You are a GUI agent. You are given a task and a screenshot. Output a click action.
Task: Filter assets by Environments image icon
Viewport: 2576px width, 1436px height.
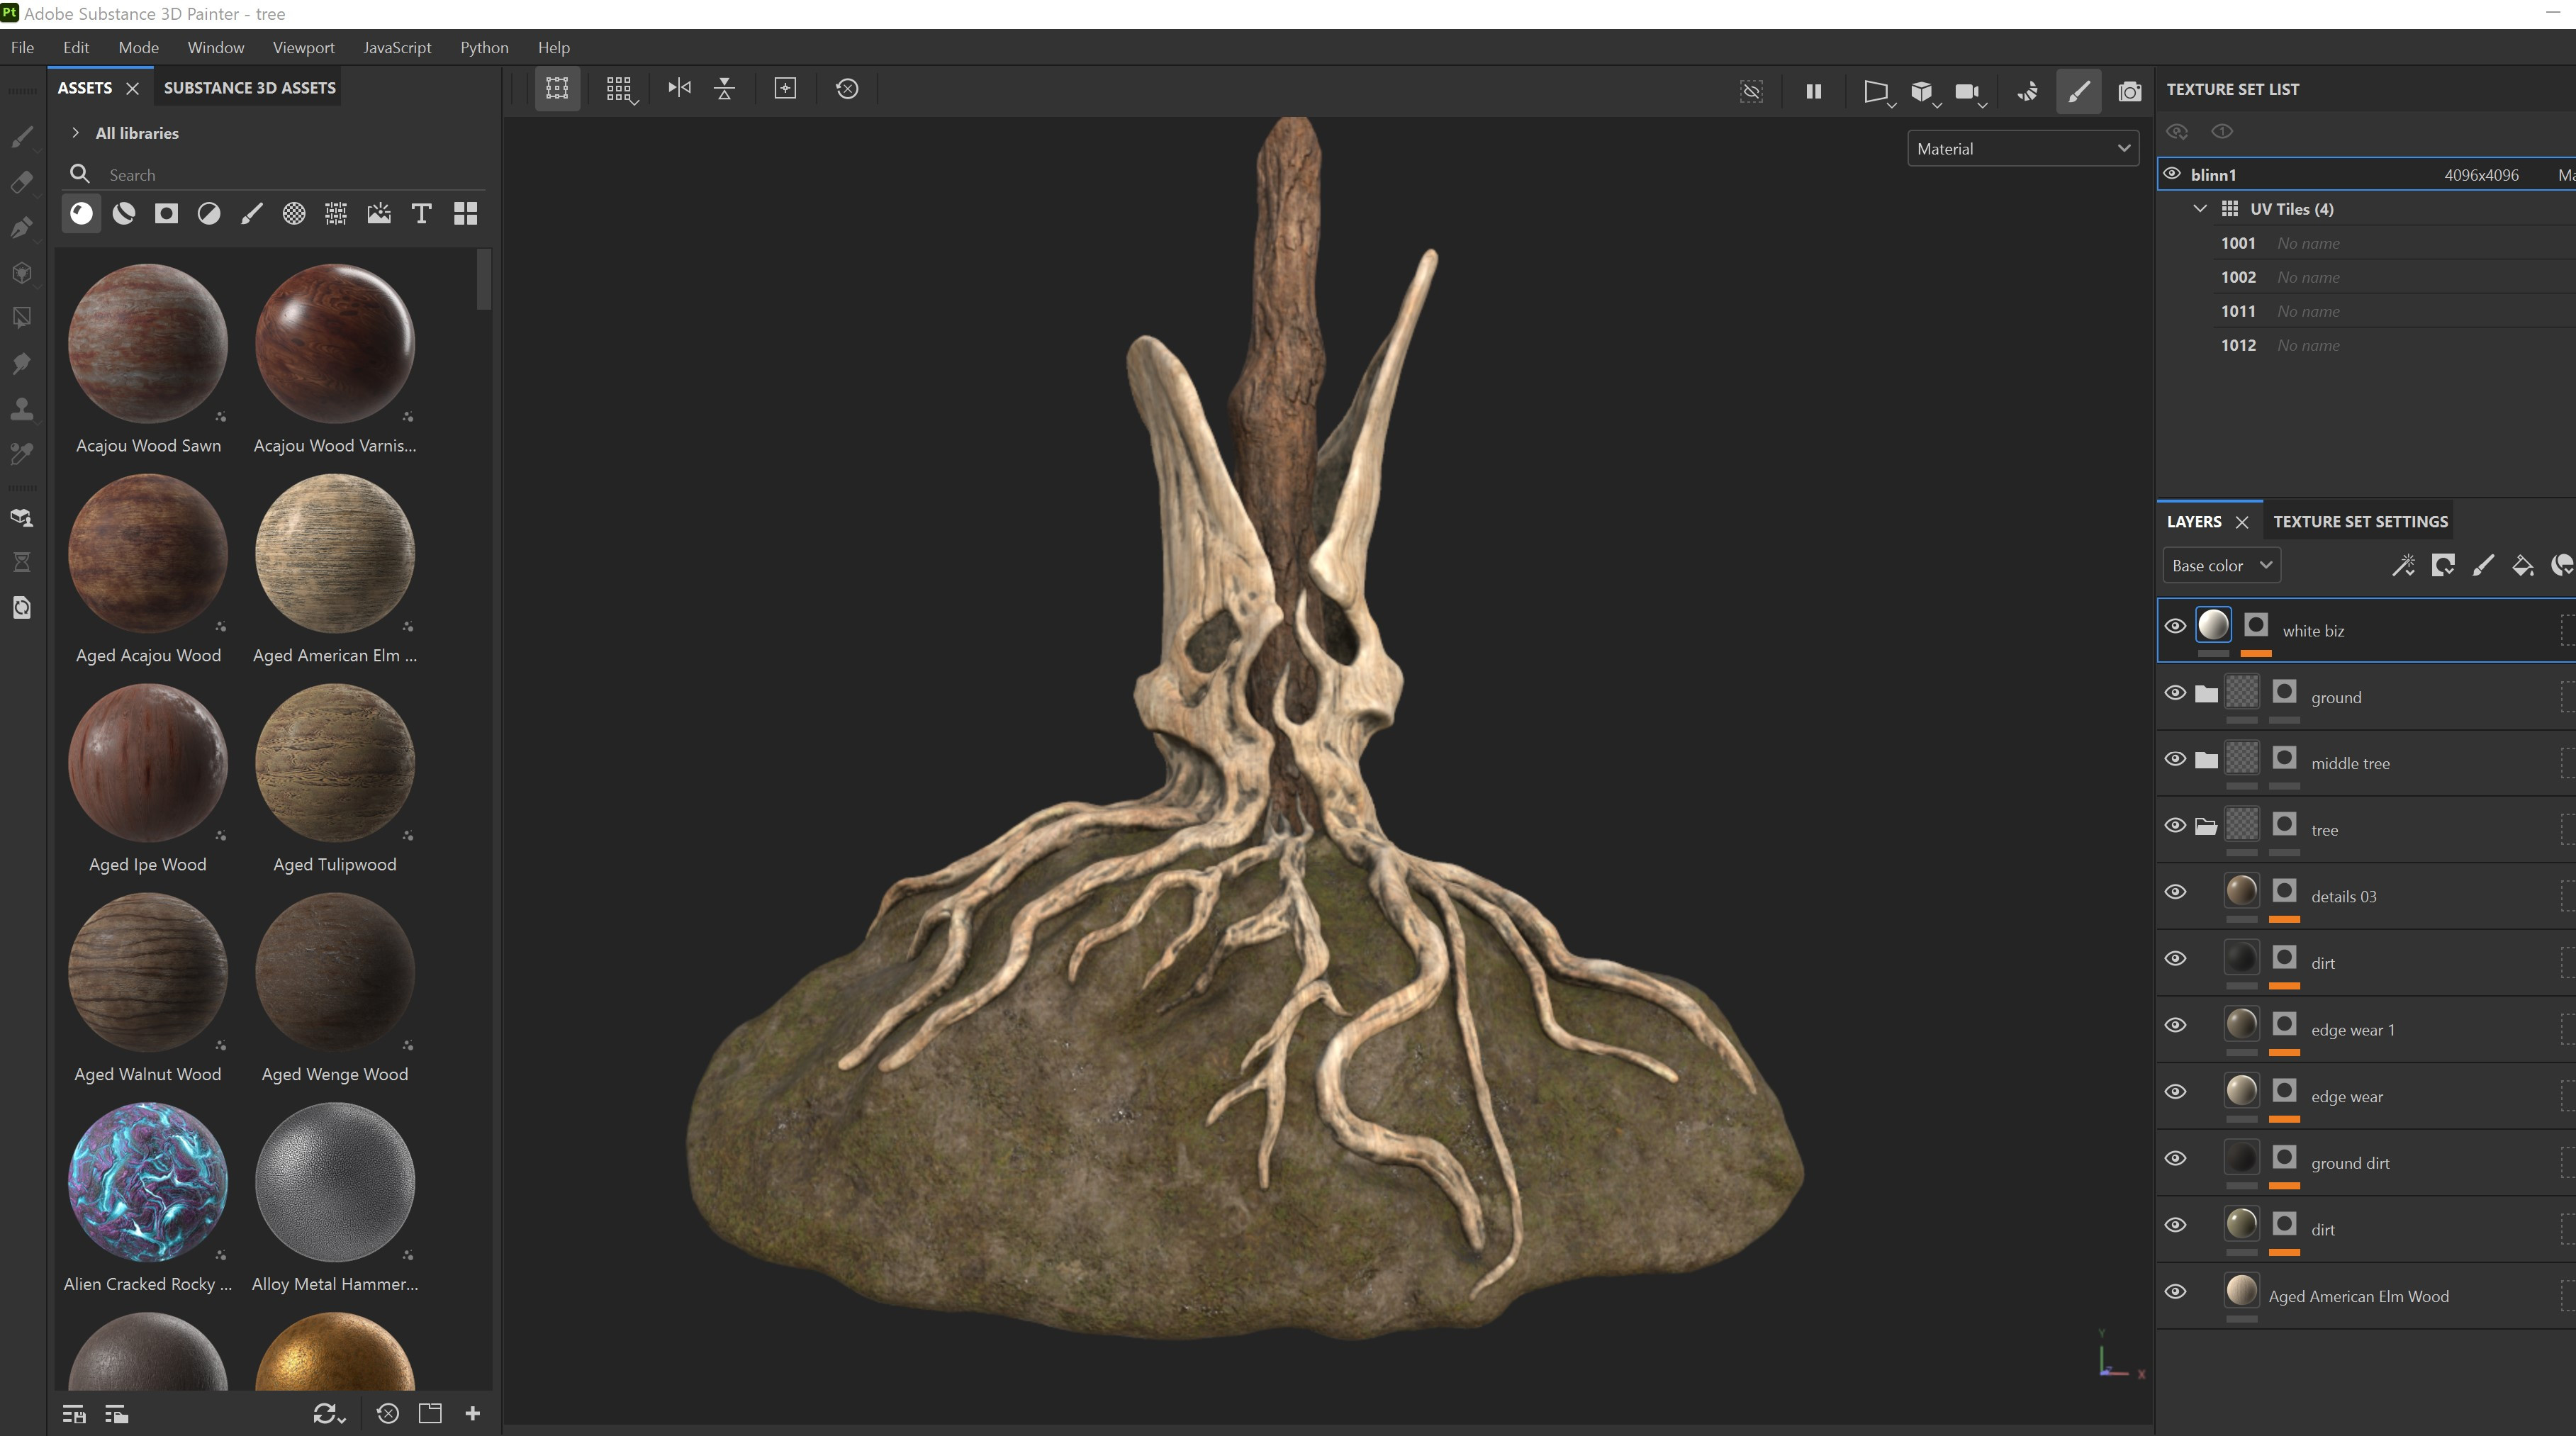point(379,213)
